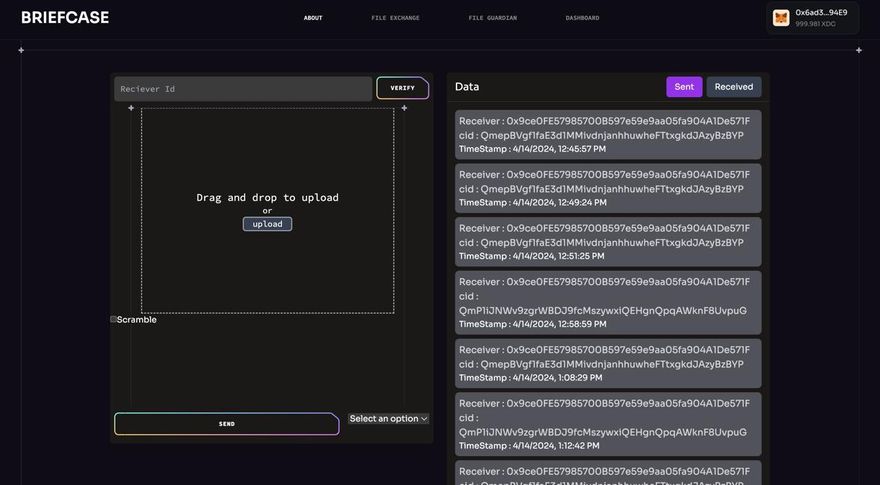
Task: Select record timestamped 1:12:42 PM
Action: tap(608, 424)
